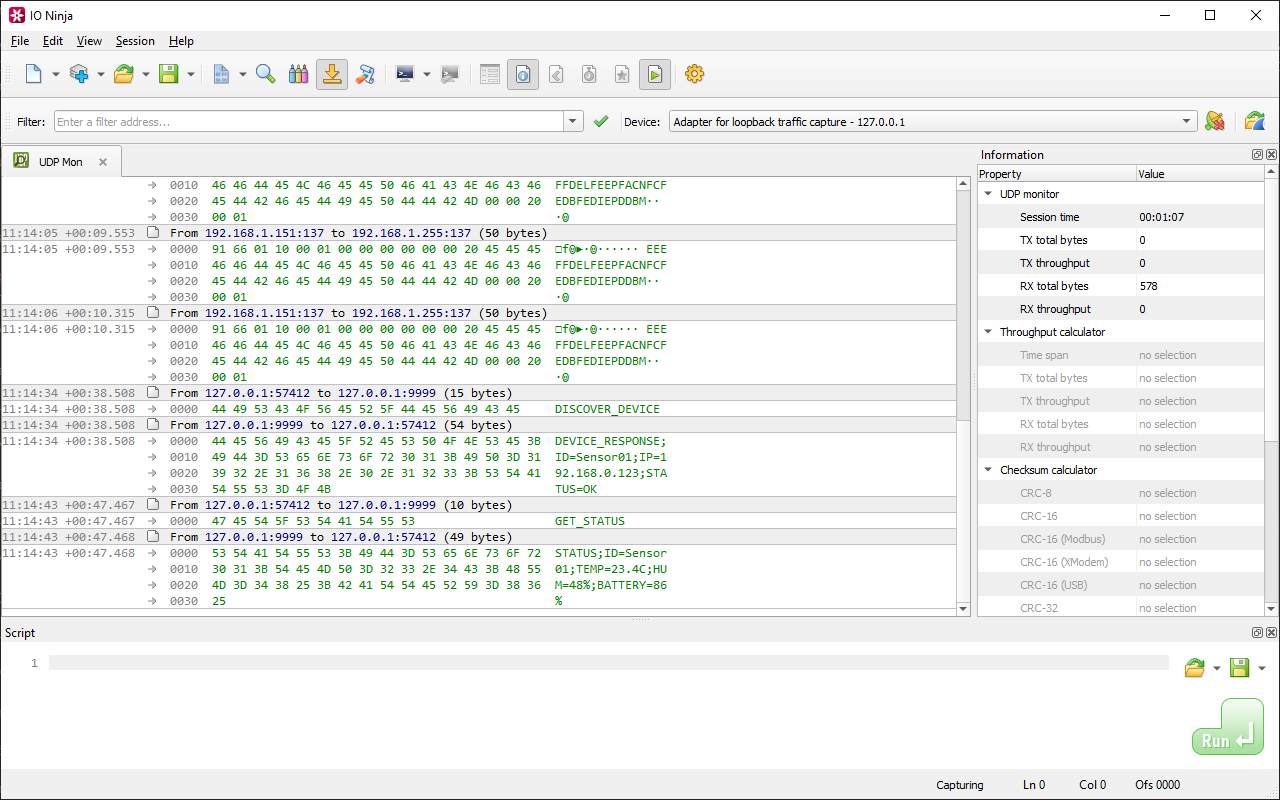Image resolution: width=1280 pixels, height=800 pixels.
Task: Click the add layer plugin icon with blue plus
Action: [x=79, y=74]
